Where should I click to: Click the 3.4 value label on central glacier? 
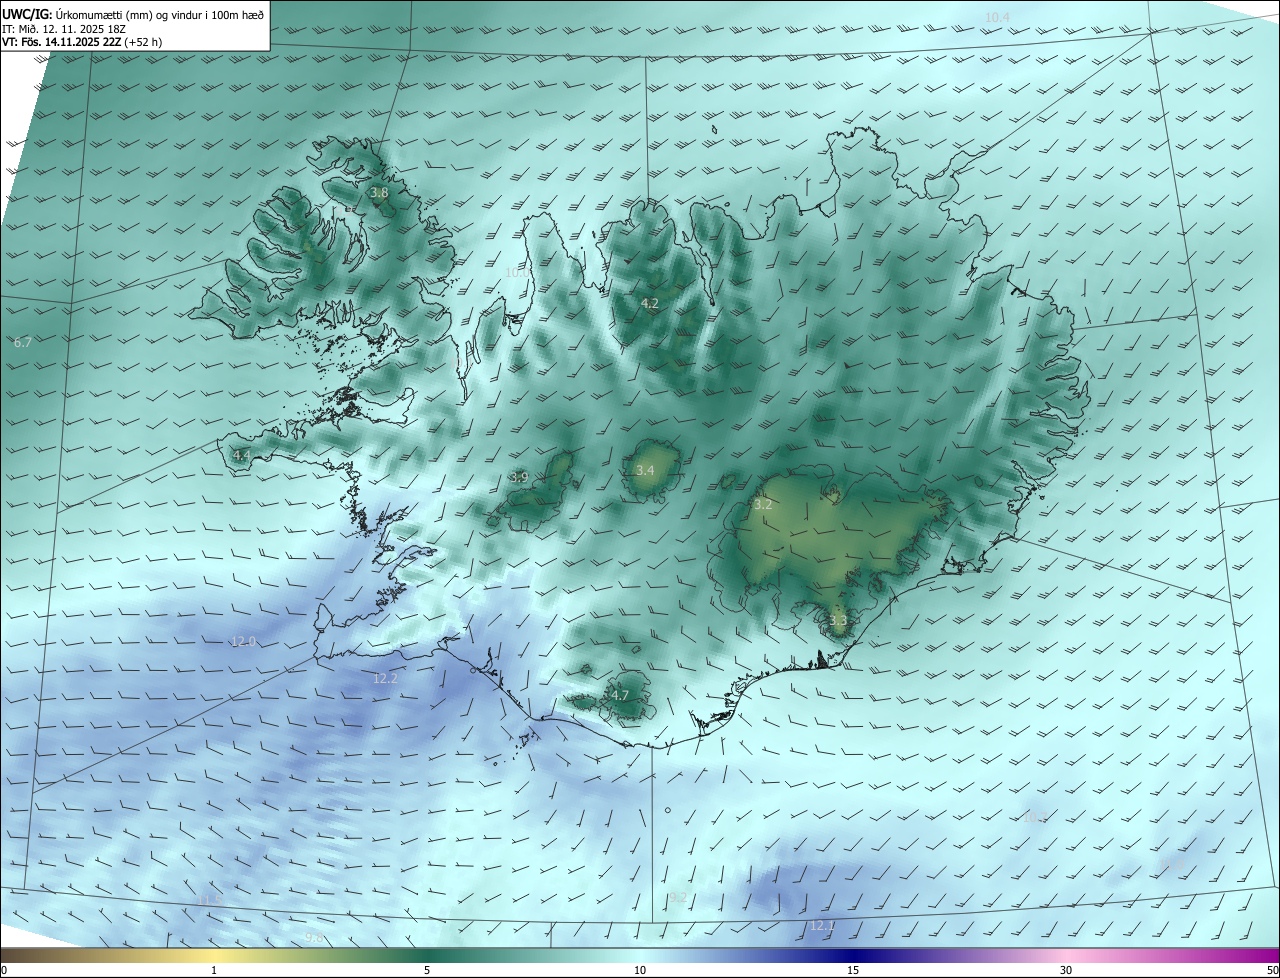click(x=645, y=470)
